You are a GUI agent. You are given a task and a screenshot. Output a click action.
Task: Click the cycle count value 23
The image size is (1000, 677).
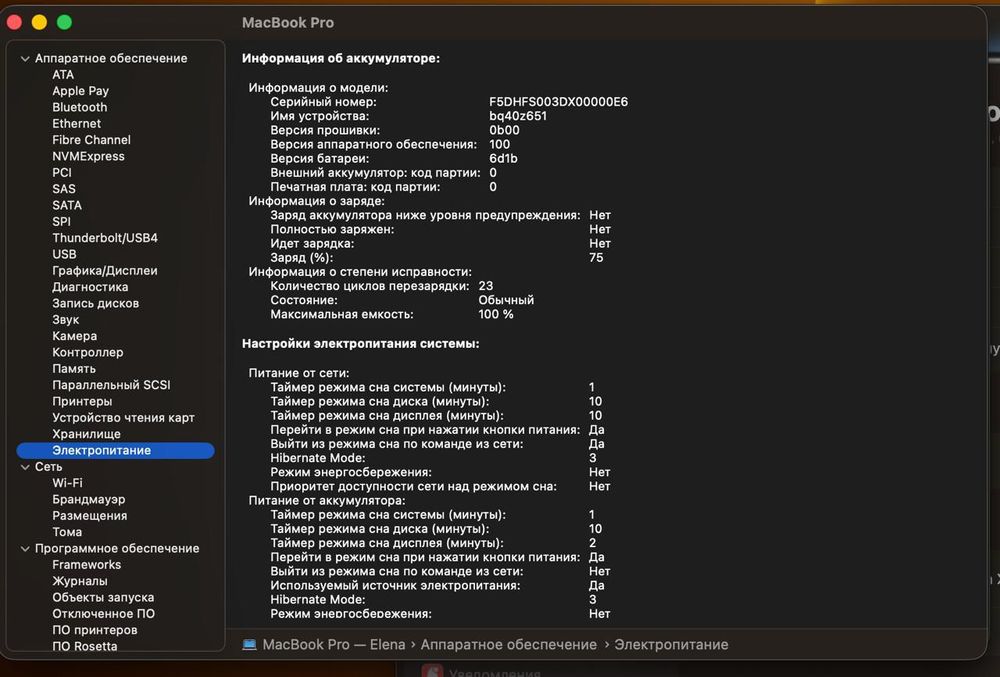pyautogui.click(x=485, y=286)
